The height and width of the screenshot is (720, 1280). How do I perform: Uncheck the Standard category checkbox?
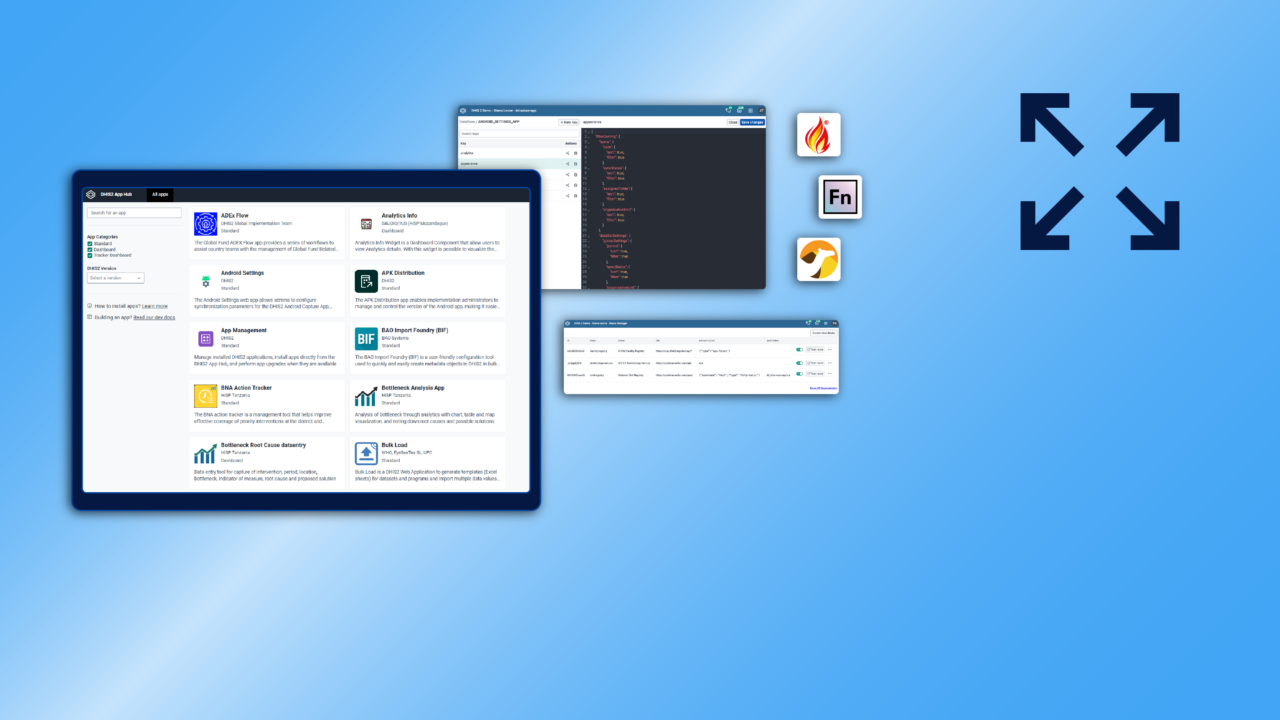click(x=90, y=243)
